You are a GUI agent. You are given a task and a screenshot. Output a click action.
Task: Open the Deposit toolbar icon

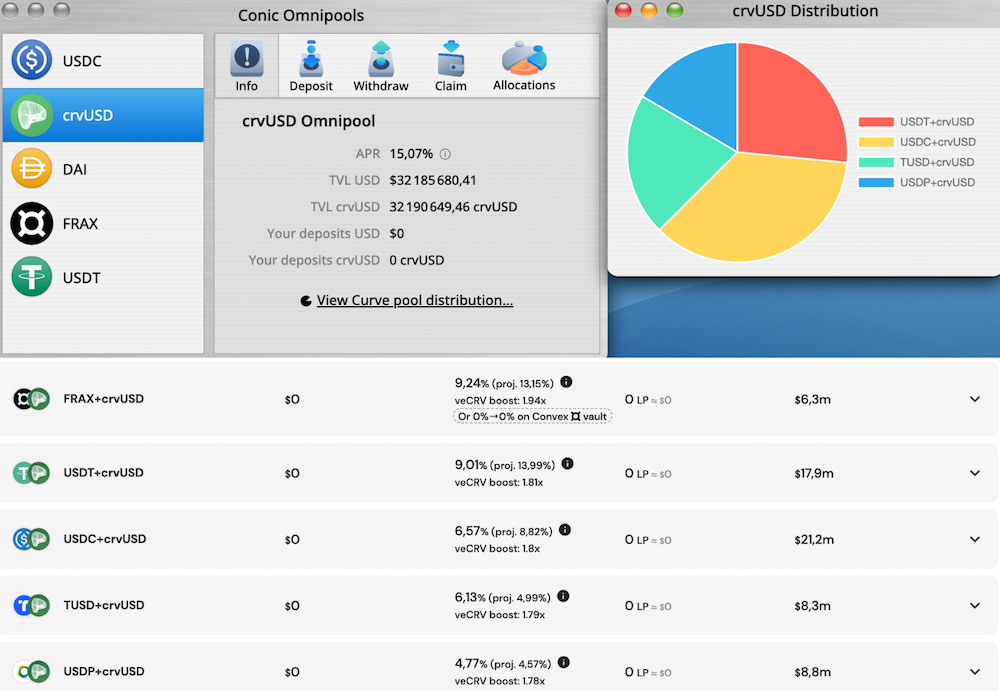tap(311, 66)
